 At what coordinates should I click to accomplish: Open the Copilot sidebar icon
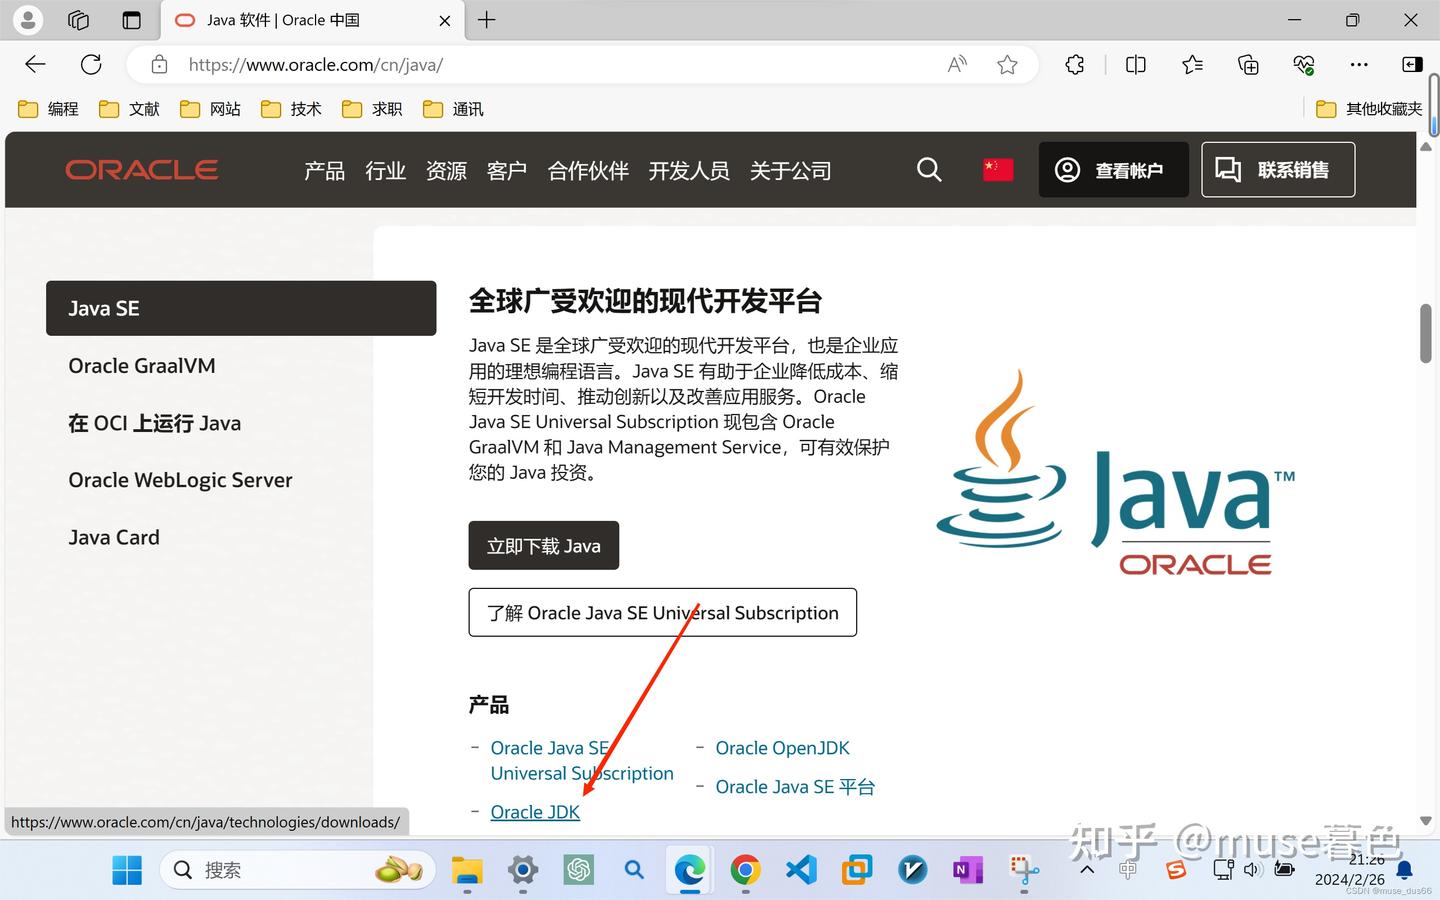click(1412, 64)
